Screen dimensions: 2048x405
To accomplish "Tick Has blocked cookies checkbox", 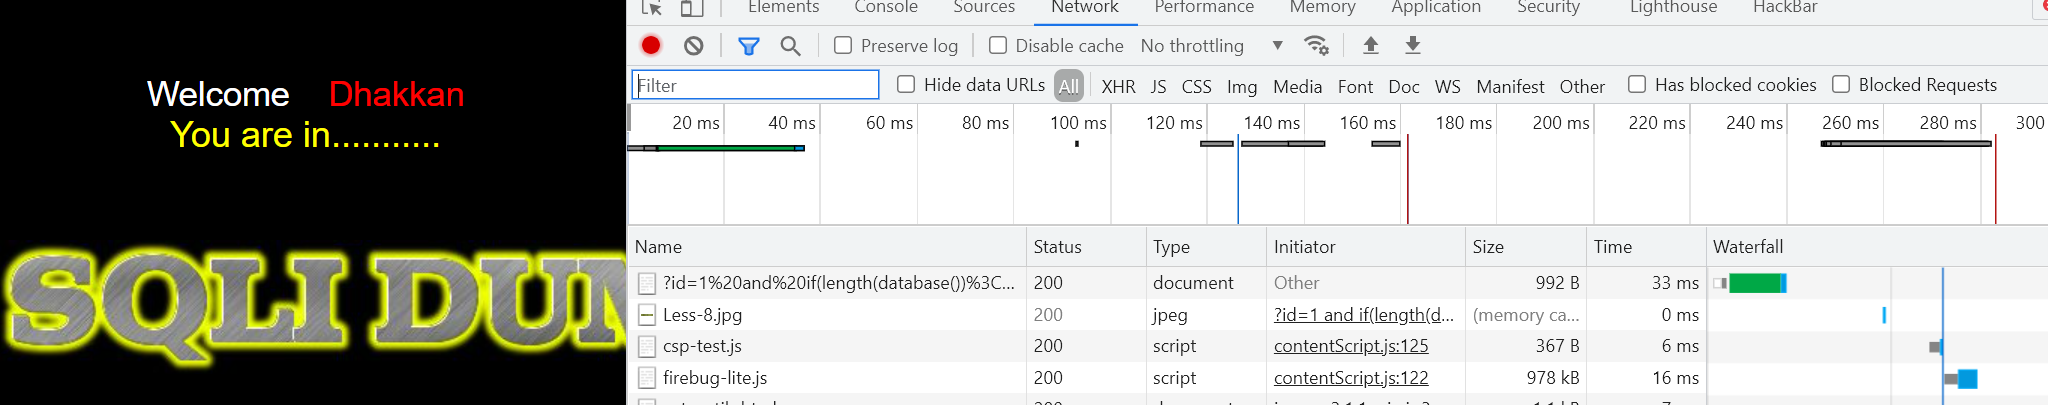I will pos(1637,84).
